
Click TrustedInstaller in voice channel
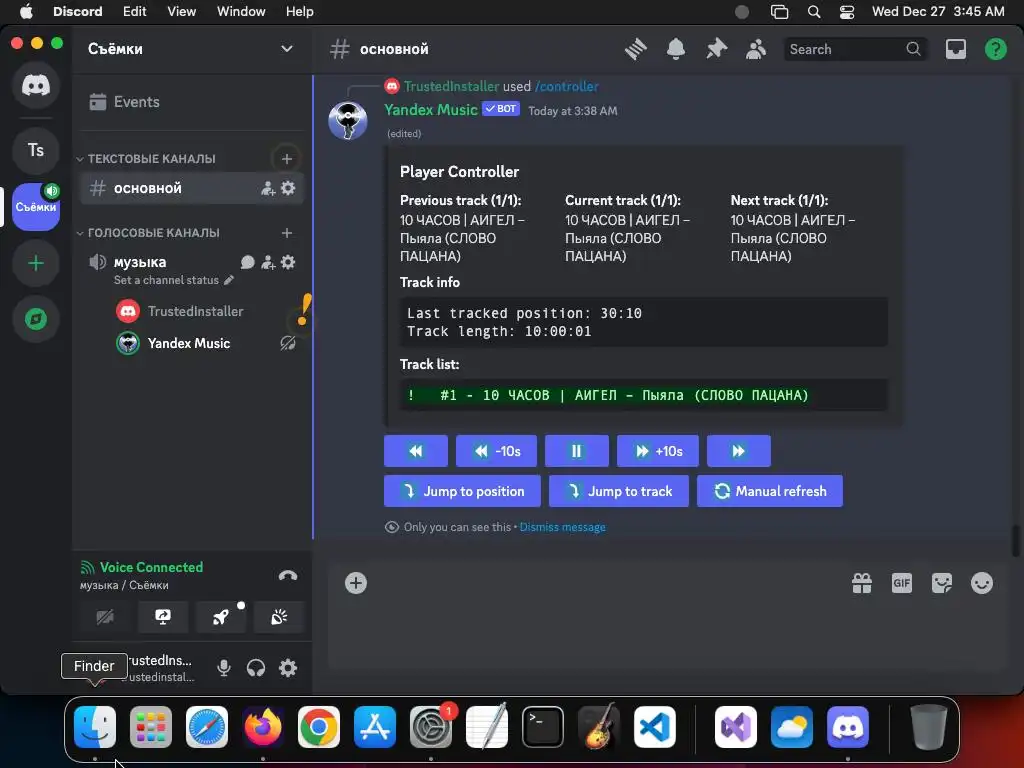196,312
